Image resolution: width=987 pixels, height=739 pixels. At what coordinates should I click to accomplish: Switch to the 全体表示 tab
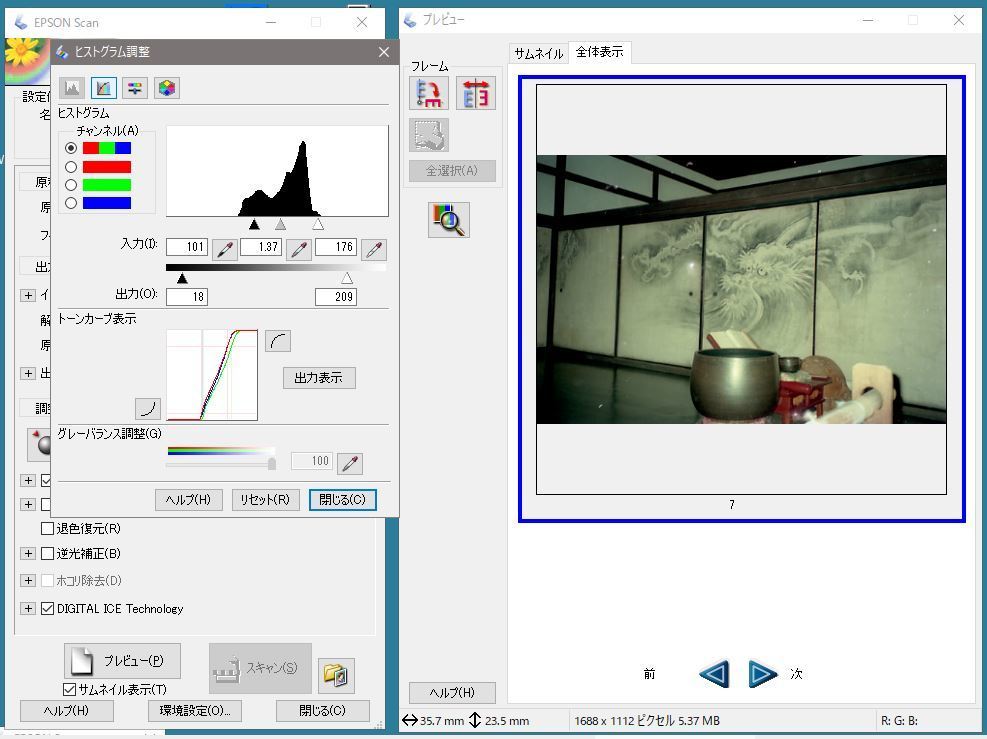coord(600,52)
